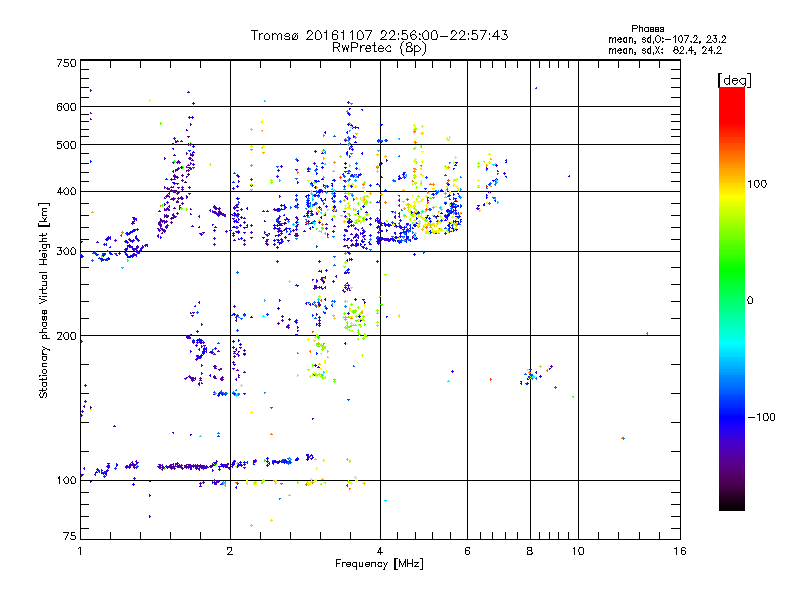The width and height of the screenshot is (800, 600).
Task: Click the 'Phases' header label
Action: 647,29
